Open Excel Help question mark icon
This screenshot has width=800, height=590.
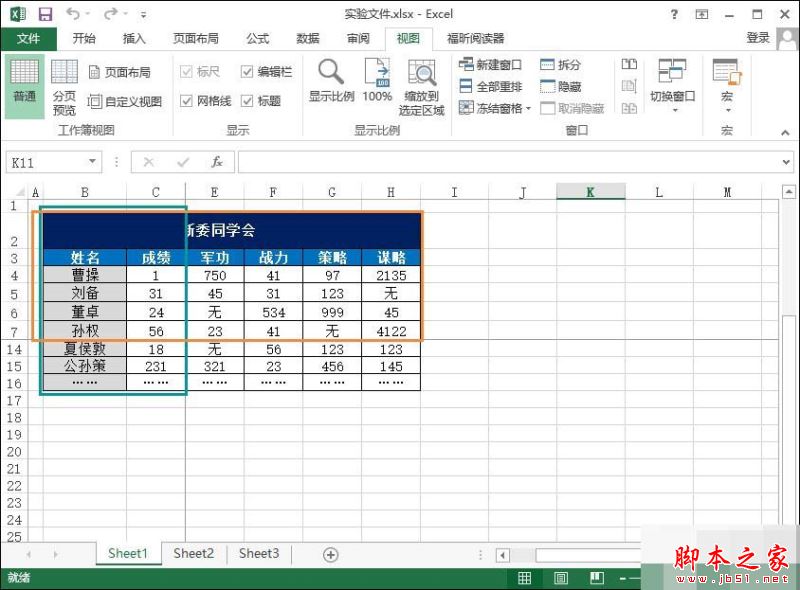[x=674, y=14]
